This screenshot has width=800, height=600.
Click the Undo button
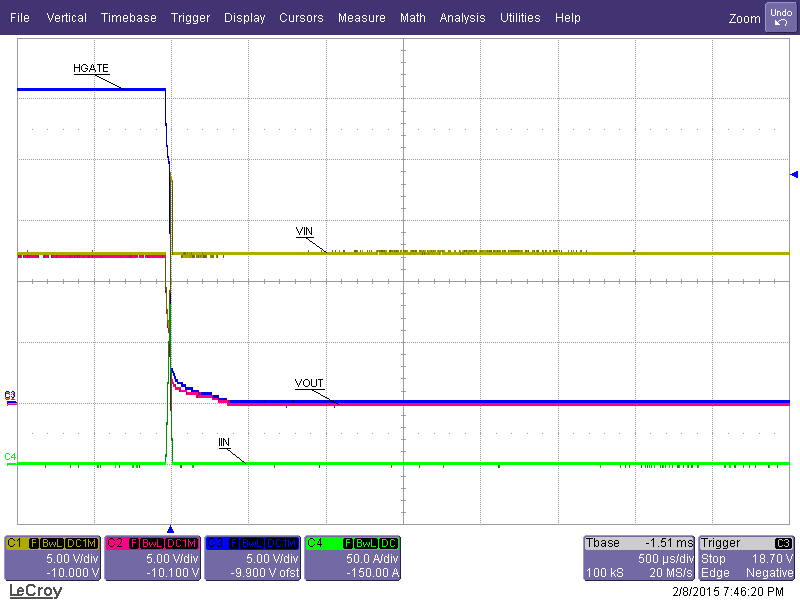click(x=780, y=17)
